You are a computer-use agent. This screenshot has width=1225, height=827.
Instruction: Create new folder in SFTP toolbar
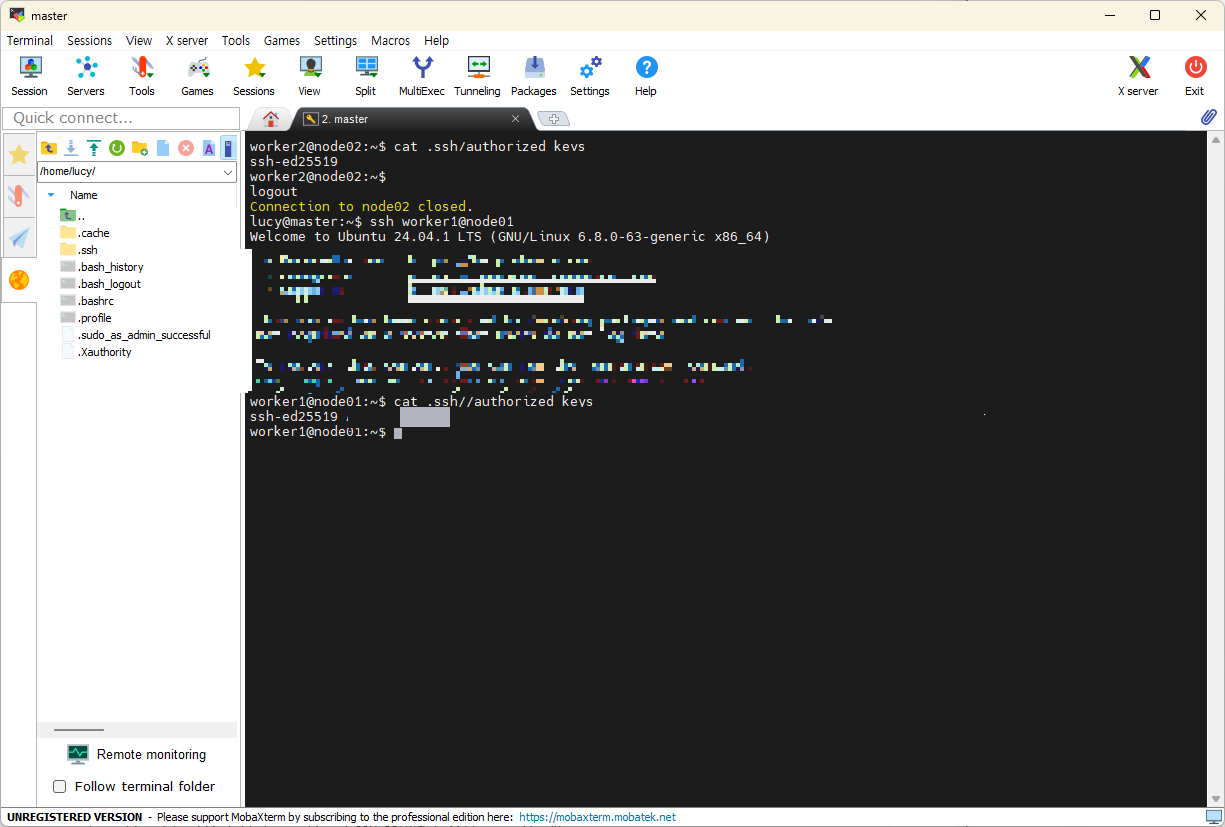(140, 148)
